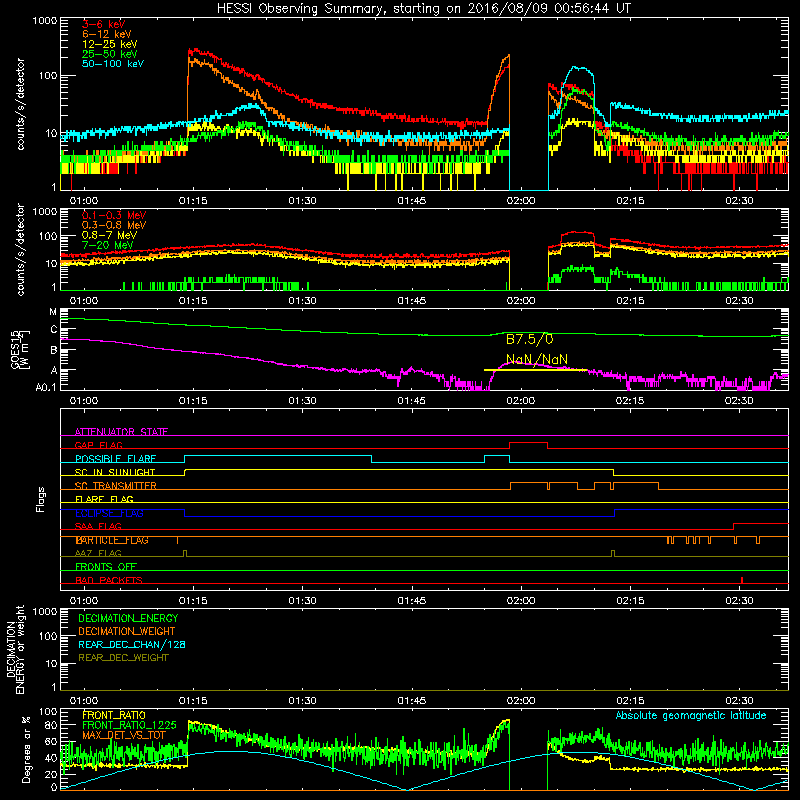Click the Flags vertical axis title
The height and width of the screenshot is (800, 800).
(41, 499)
